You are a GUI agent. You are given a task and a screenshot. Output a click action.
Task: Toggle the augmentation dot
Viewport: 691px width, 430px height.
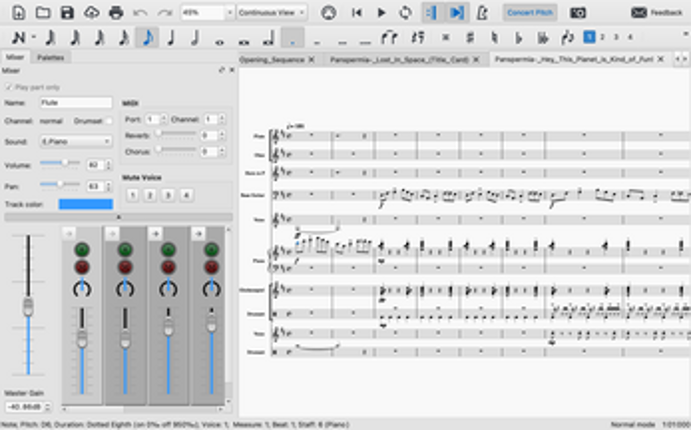[x=293, y=37]
